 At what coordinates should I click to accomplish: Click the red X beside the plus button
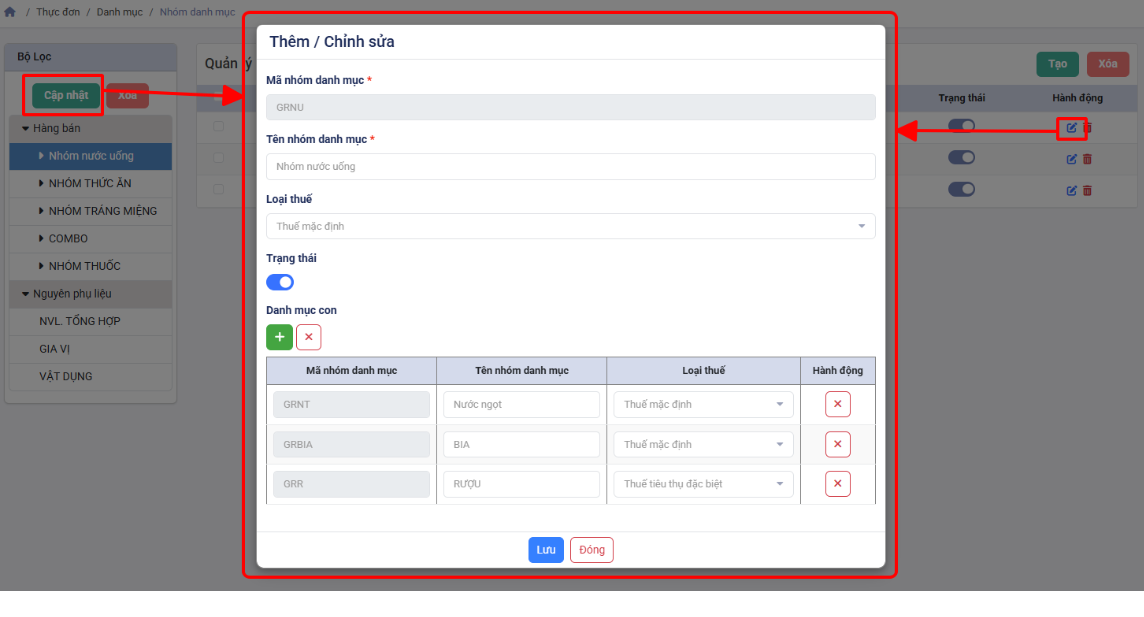click(308, 337)
